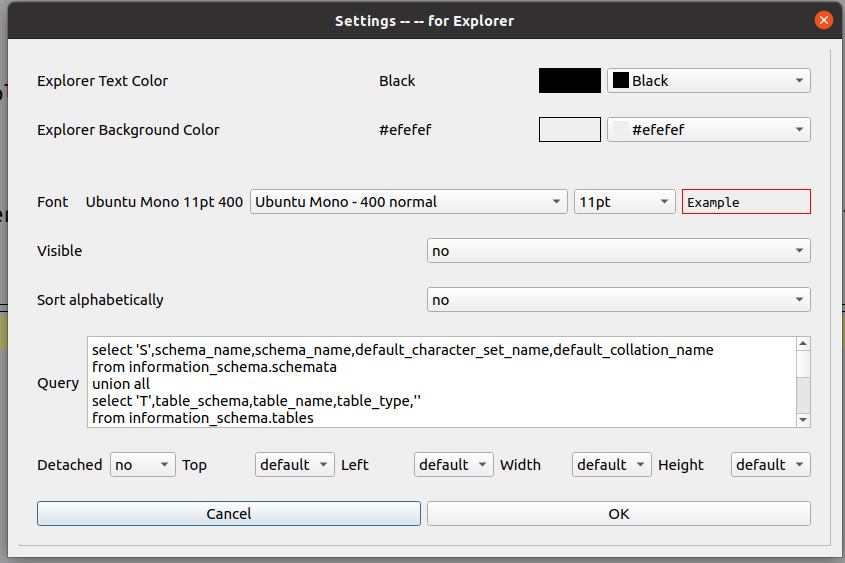Click the 'Ubuntu Mono 11pt 400' font label
Viewport: 845px width, 563px height.
tap(164, 202)
